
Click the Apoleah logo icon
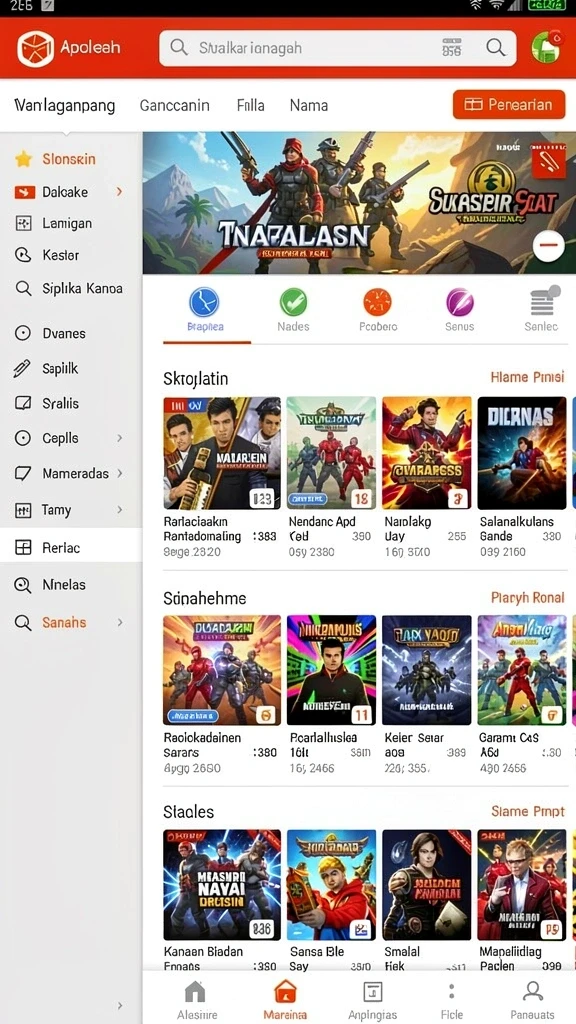point(35,48)
